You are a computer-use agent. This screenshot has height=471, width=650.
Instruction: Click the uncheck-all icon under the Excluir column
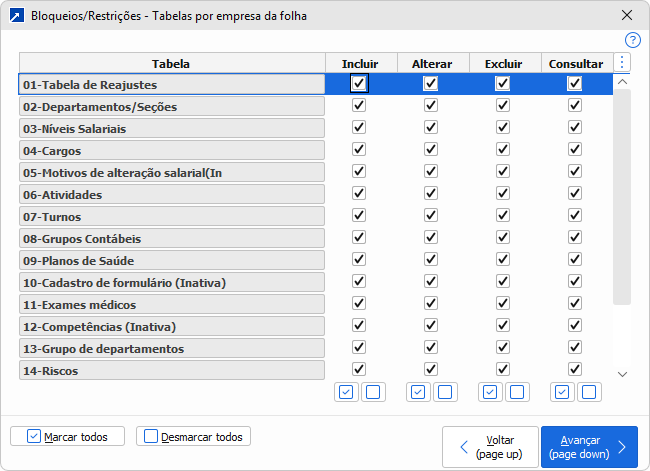516,392
